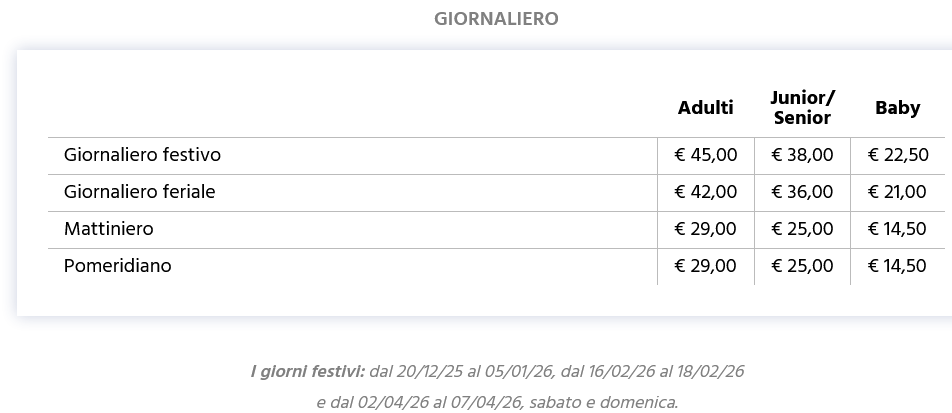Click the € 36,00 Junior/Senior feriale price
This screenshot has height=413, width=952.
802,192
